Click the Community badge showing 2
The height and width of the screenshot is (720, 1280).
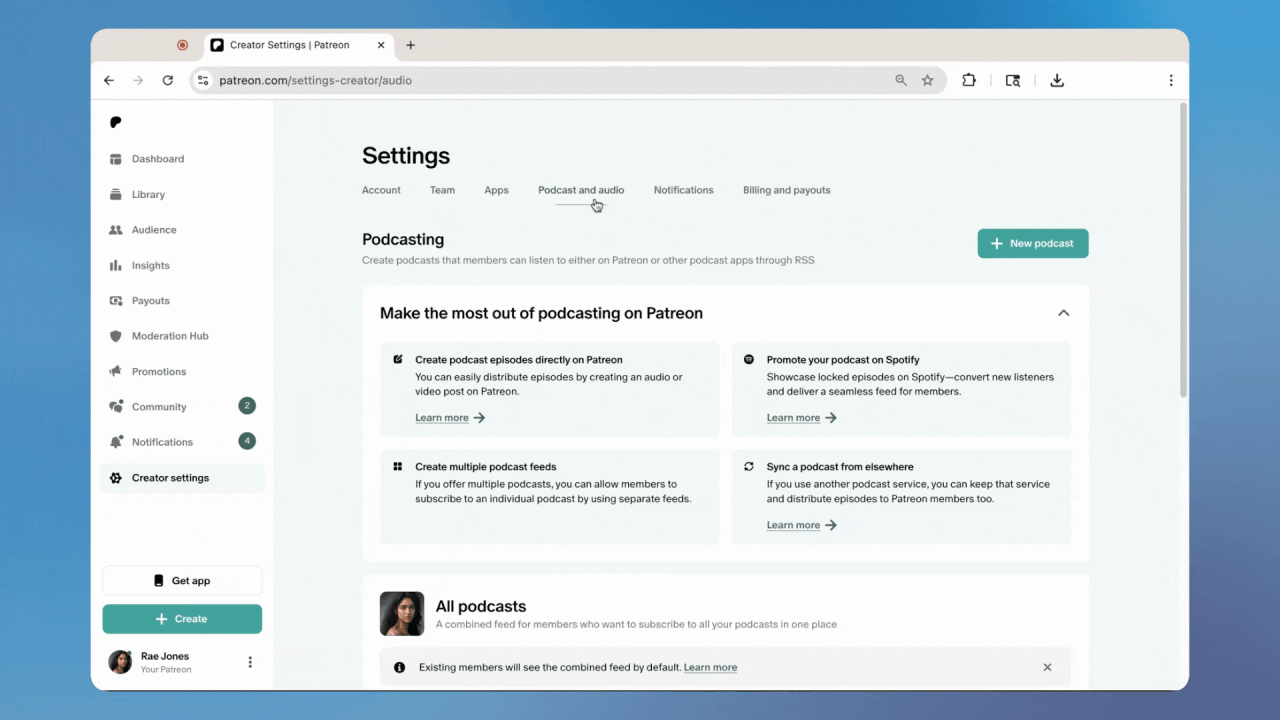[x=247, y=406]
